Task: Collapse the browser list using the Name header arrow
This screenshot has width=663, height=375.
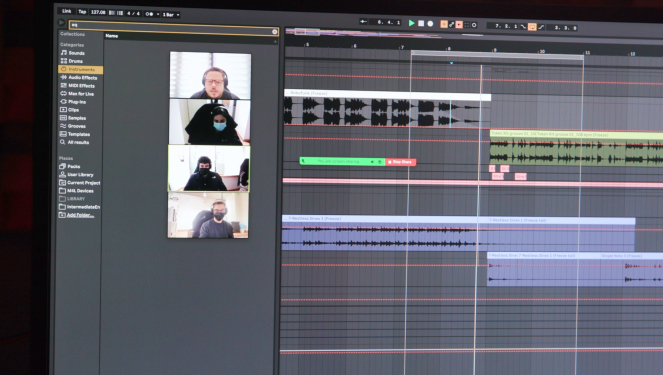Action: pos(275,41)
